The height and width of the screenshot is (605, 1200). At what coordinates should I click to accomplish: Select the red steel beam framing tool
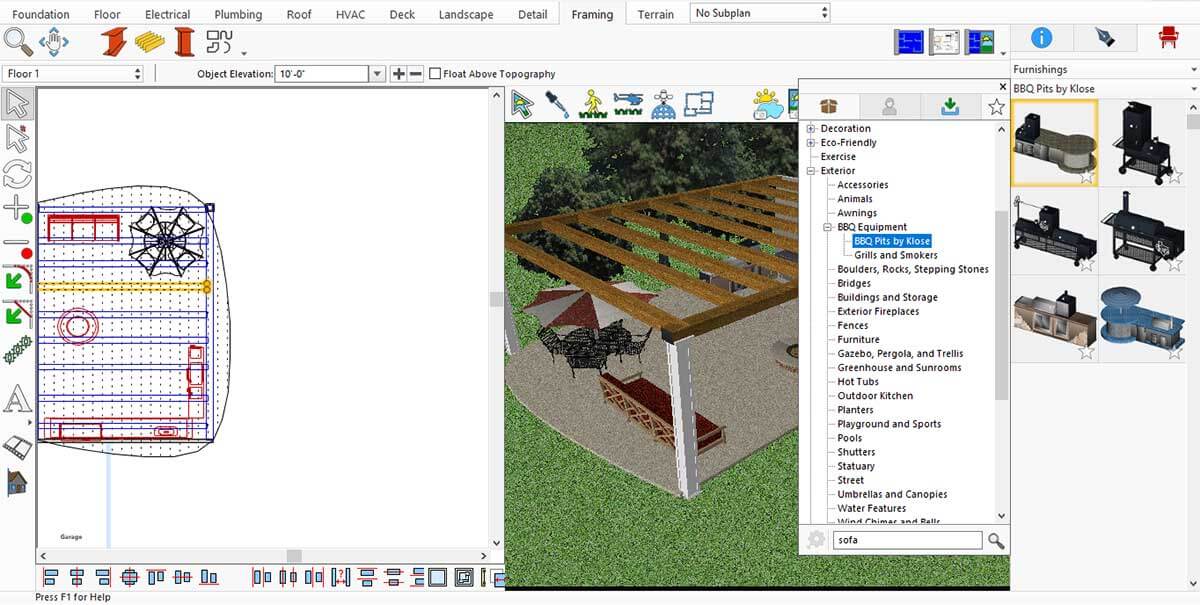[113, 42]
